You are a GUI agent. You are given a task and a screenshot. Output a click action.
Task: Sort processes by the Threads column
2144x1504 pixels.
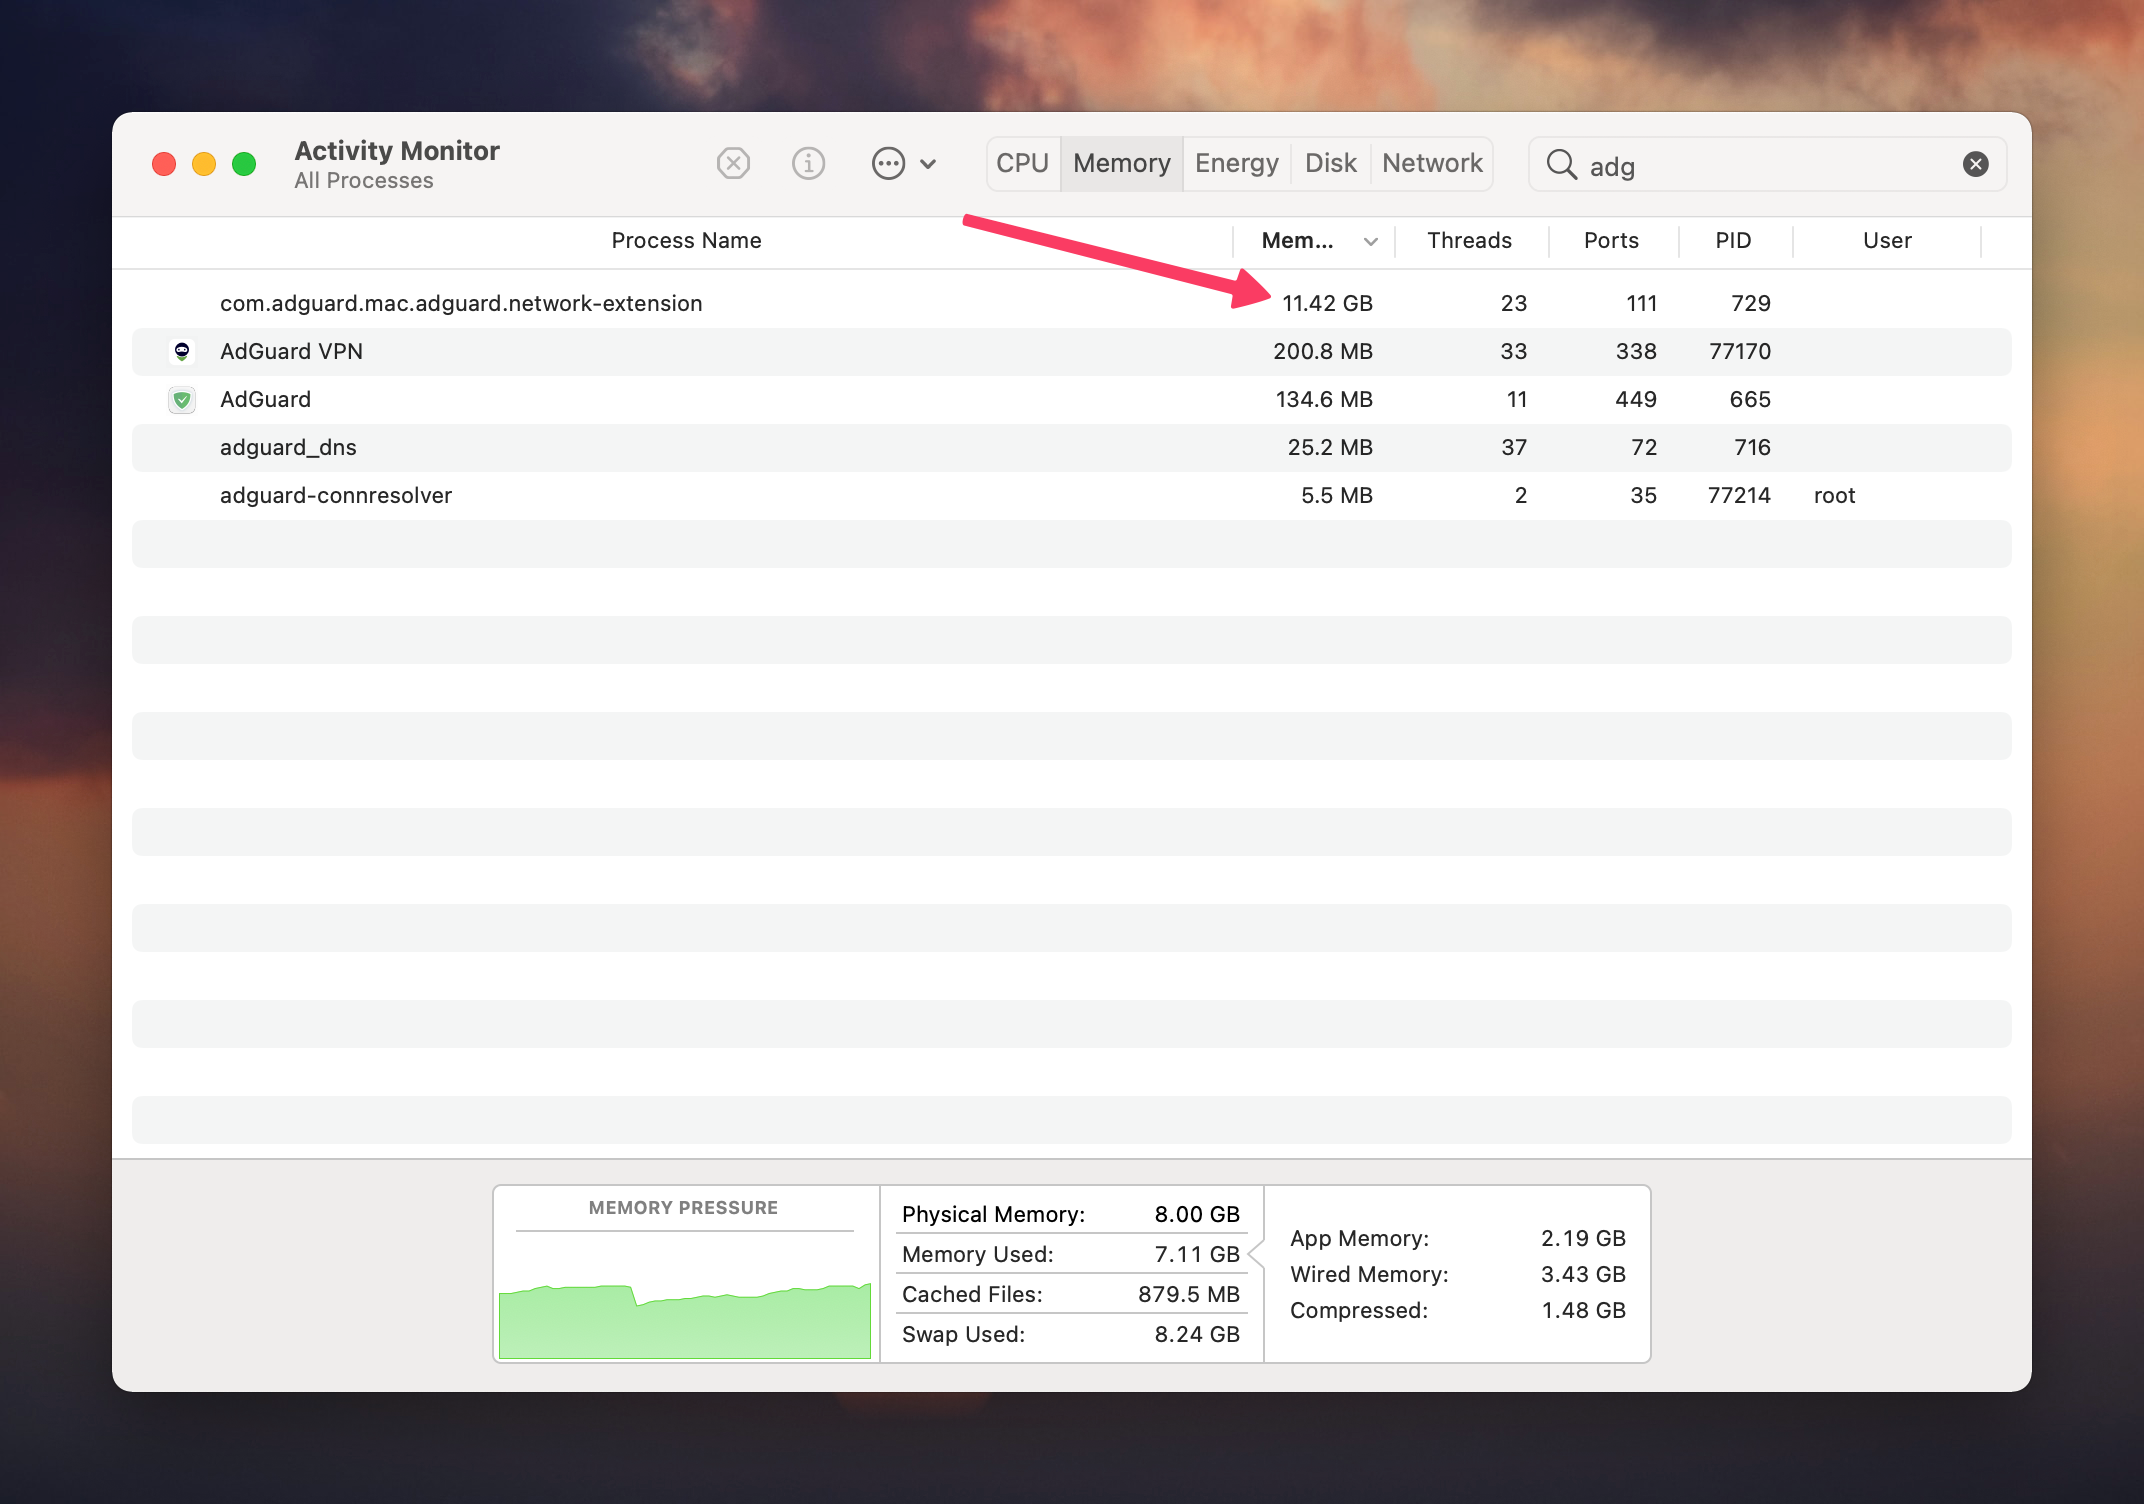1469,240
